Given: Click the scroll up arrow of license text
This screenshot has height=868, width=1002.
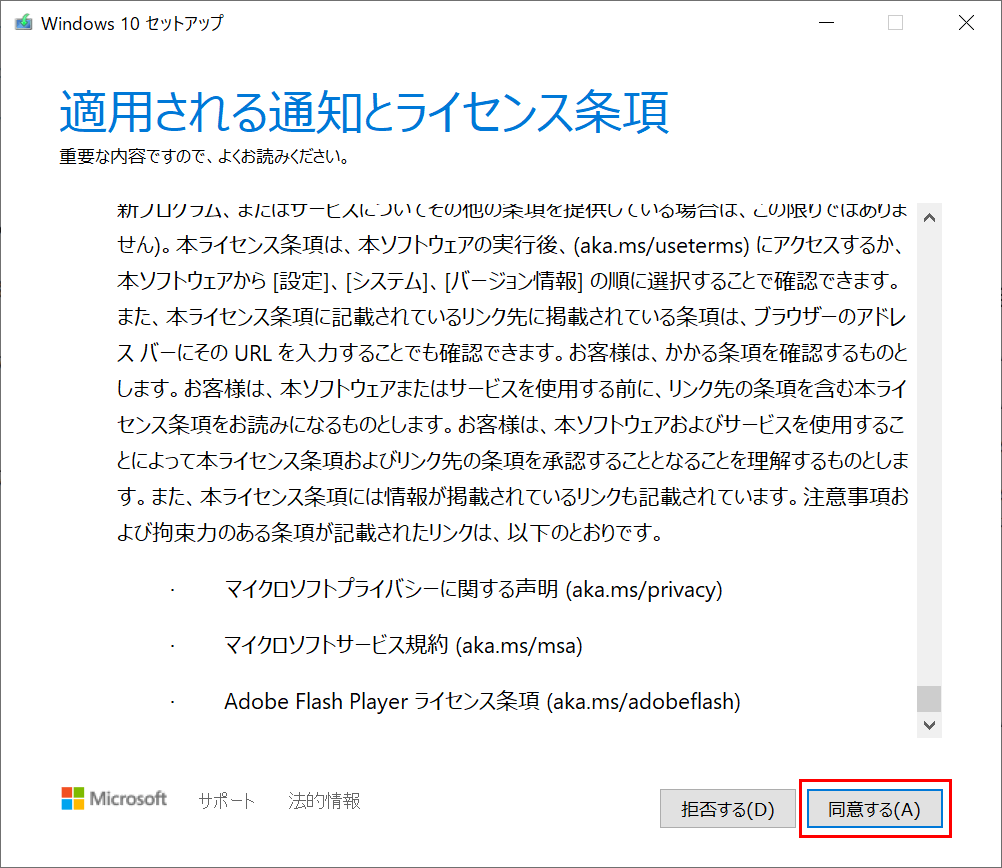Looking at the screenshot, I should (929, 217).
